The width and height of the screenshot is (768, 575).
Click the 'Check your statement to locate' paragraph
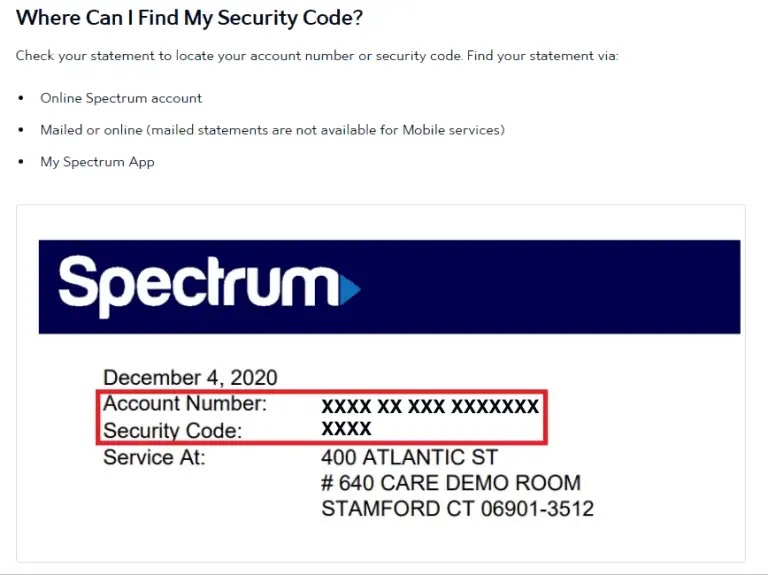317,56
